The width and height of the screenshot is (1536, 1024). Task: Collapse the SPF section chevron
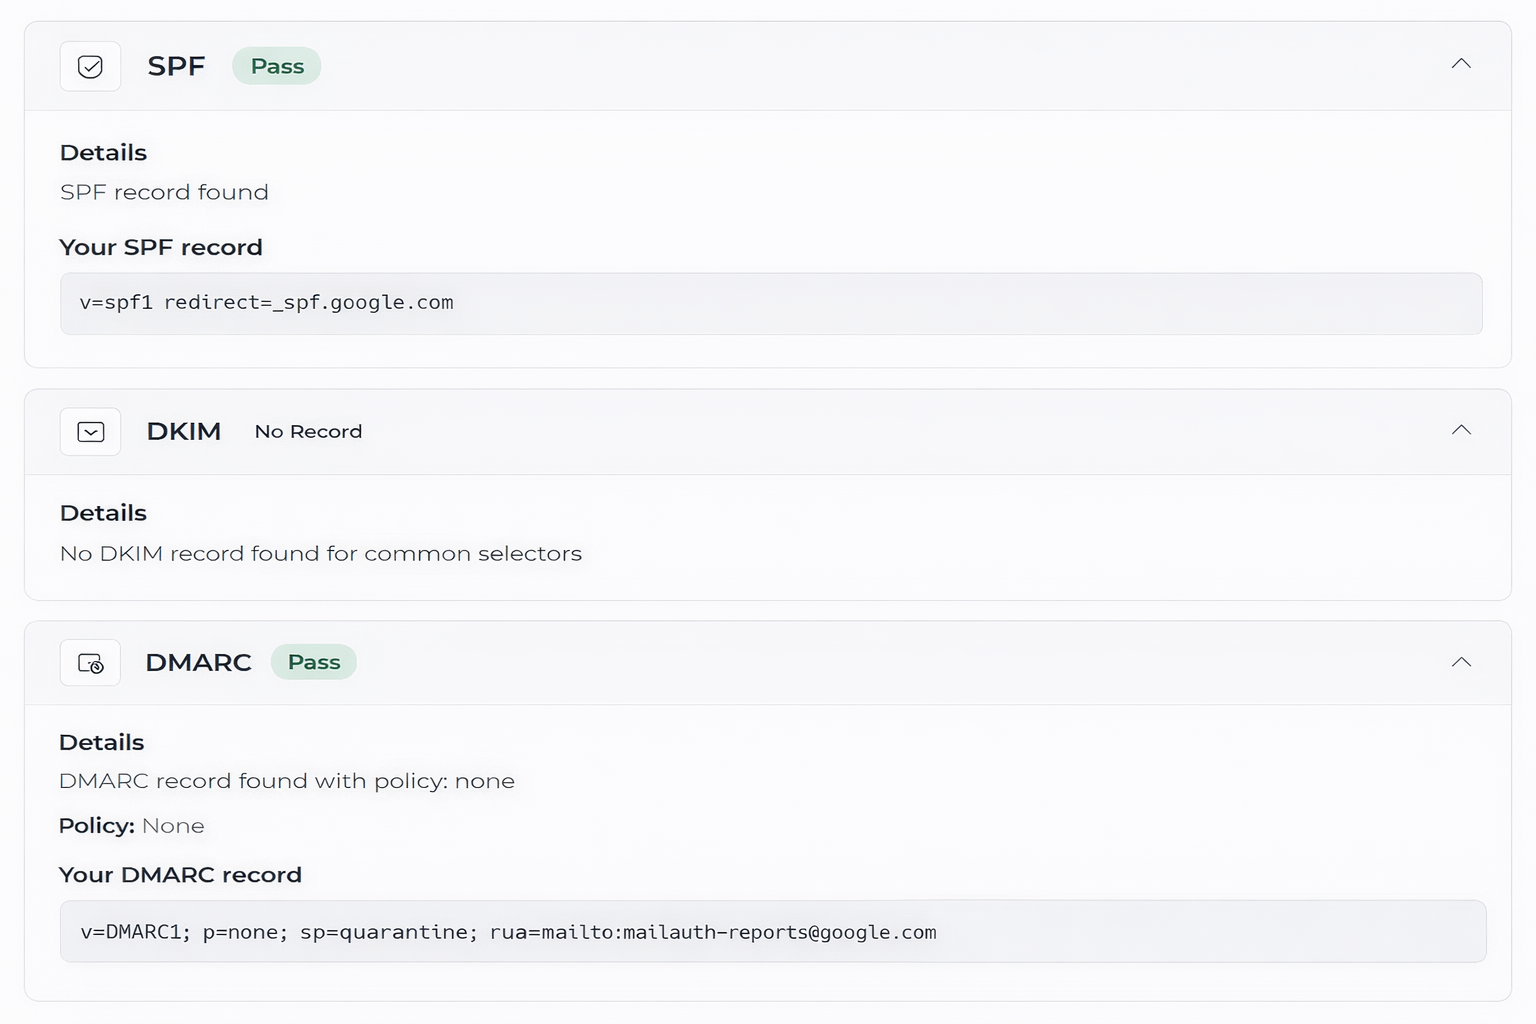pos(1461,63)
